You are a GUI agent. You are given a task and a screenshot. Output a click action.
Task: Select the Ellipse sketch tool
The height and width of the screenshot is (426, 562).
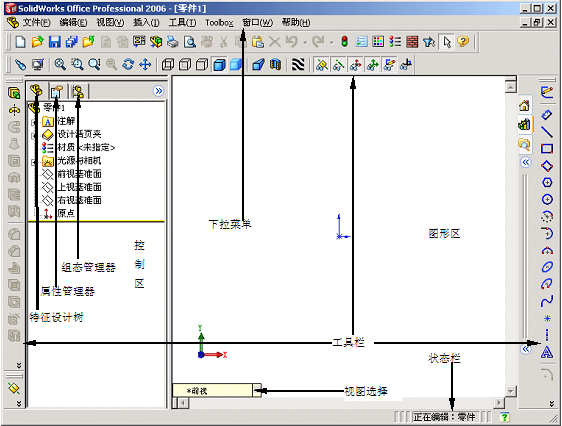[547, 267]
